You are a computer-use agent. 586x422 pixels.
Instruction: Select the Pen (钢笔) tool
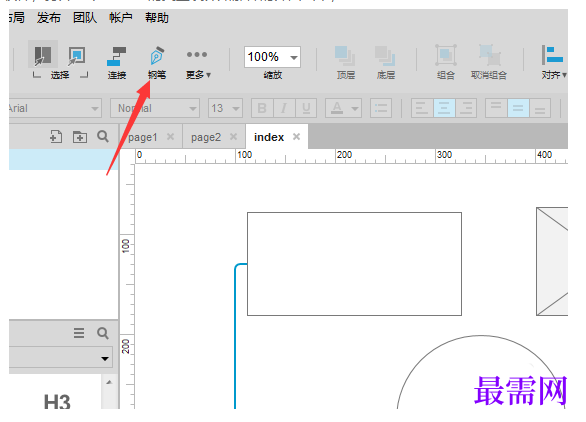[x=157, y=56]
